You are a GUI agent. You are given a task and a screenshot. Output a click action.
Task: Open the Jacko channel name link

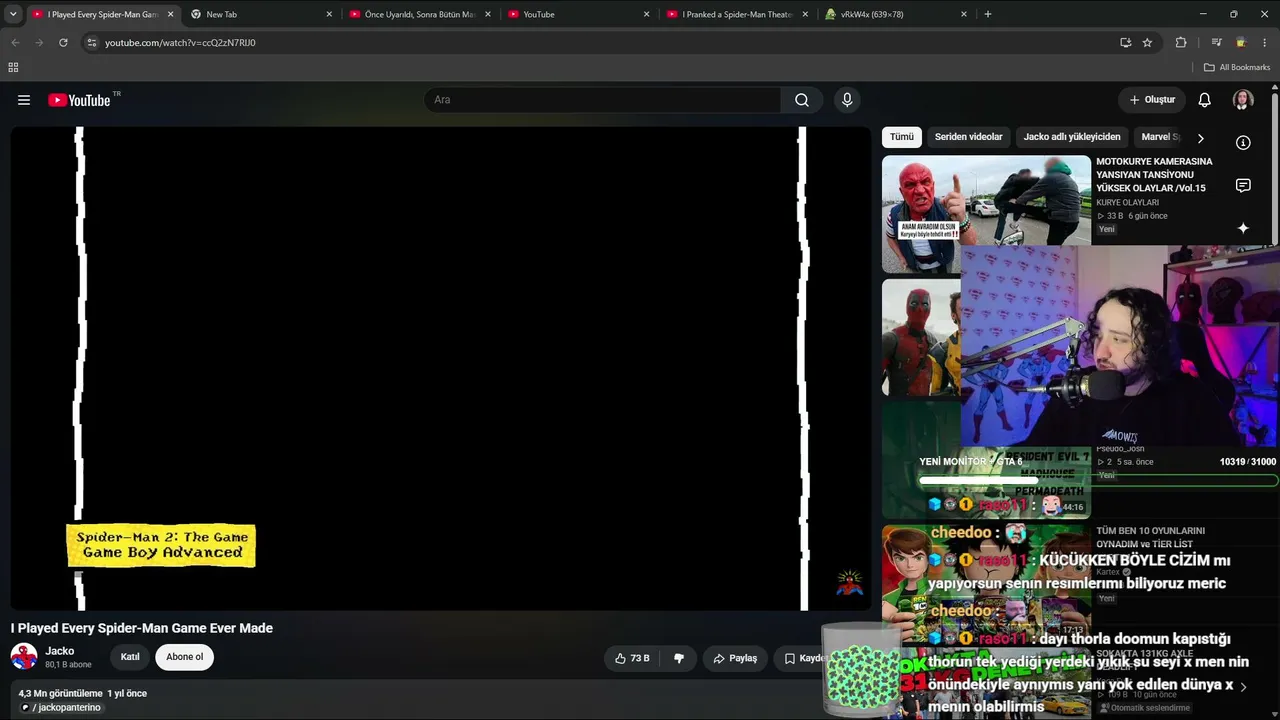point(60,651)
